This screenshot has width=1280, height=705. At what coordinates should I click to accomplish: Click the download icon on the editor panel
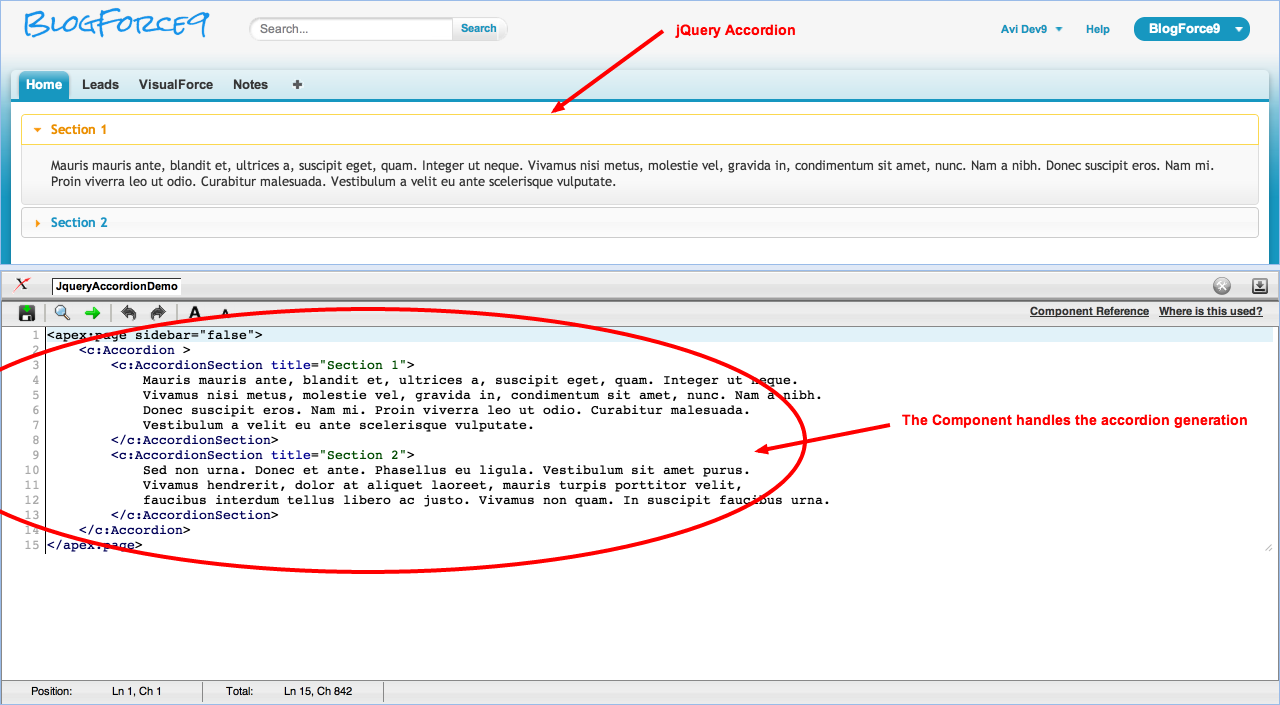(x=1259, y=285)
